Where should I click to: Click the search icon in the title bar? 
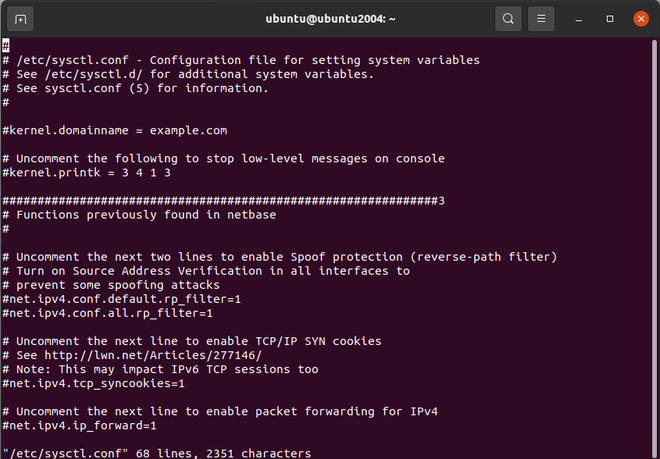[x=508, y=19]
